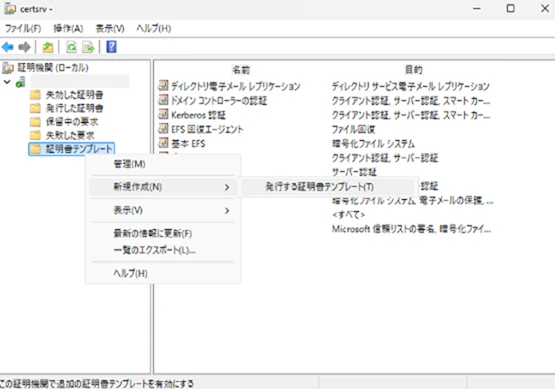Collapse the CA server tree node
Screen dimensions: 555x389
click(x=7, y=82)
